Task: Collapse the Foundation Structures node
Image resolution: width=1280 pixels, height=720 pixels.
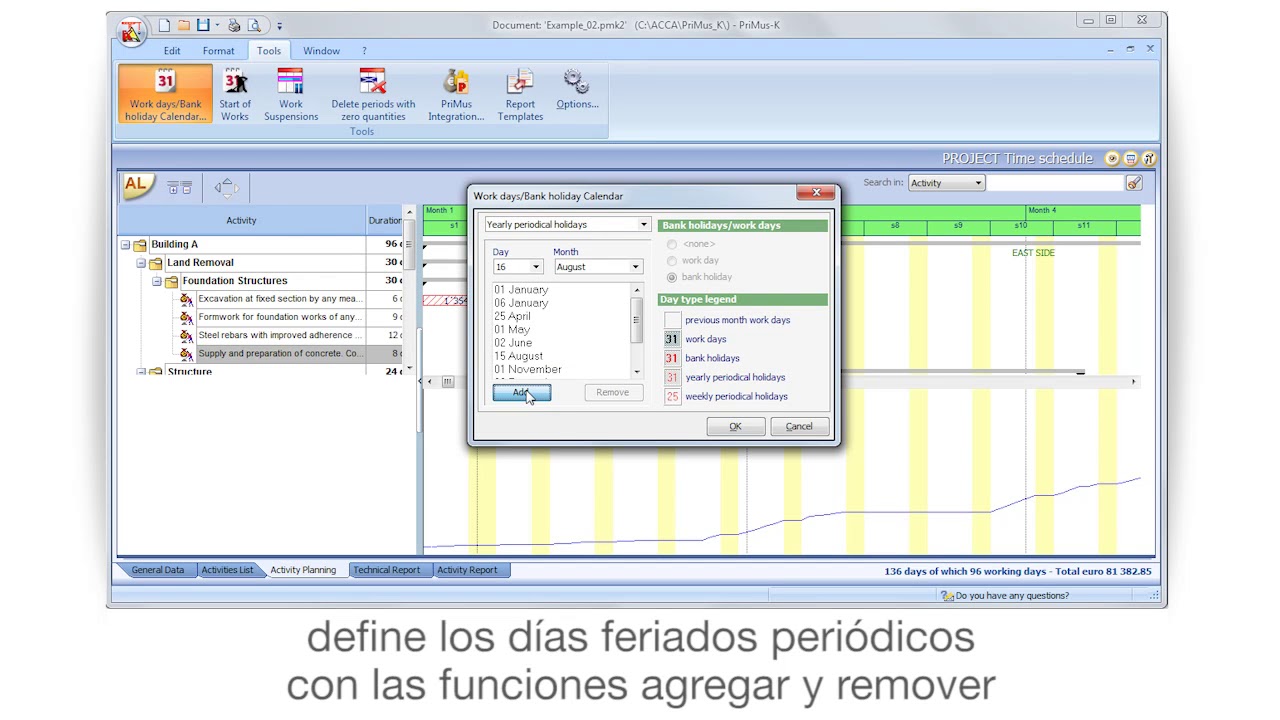Action: [157, 281]
